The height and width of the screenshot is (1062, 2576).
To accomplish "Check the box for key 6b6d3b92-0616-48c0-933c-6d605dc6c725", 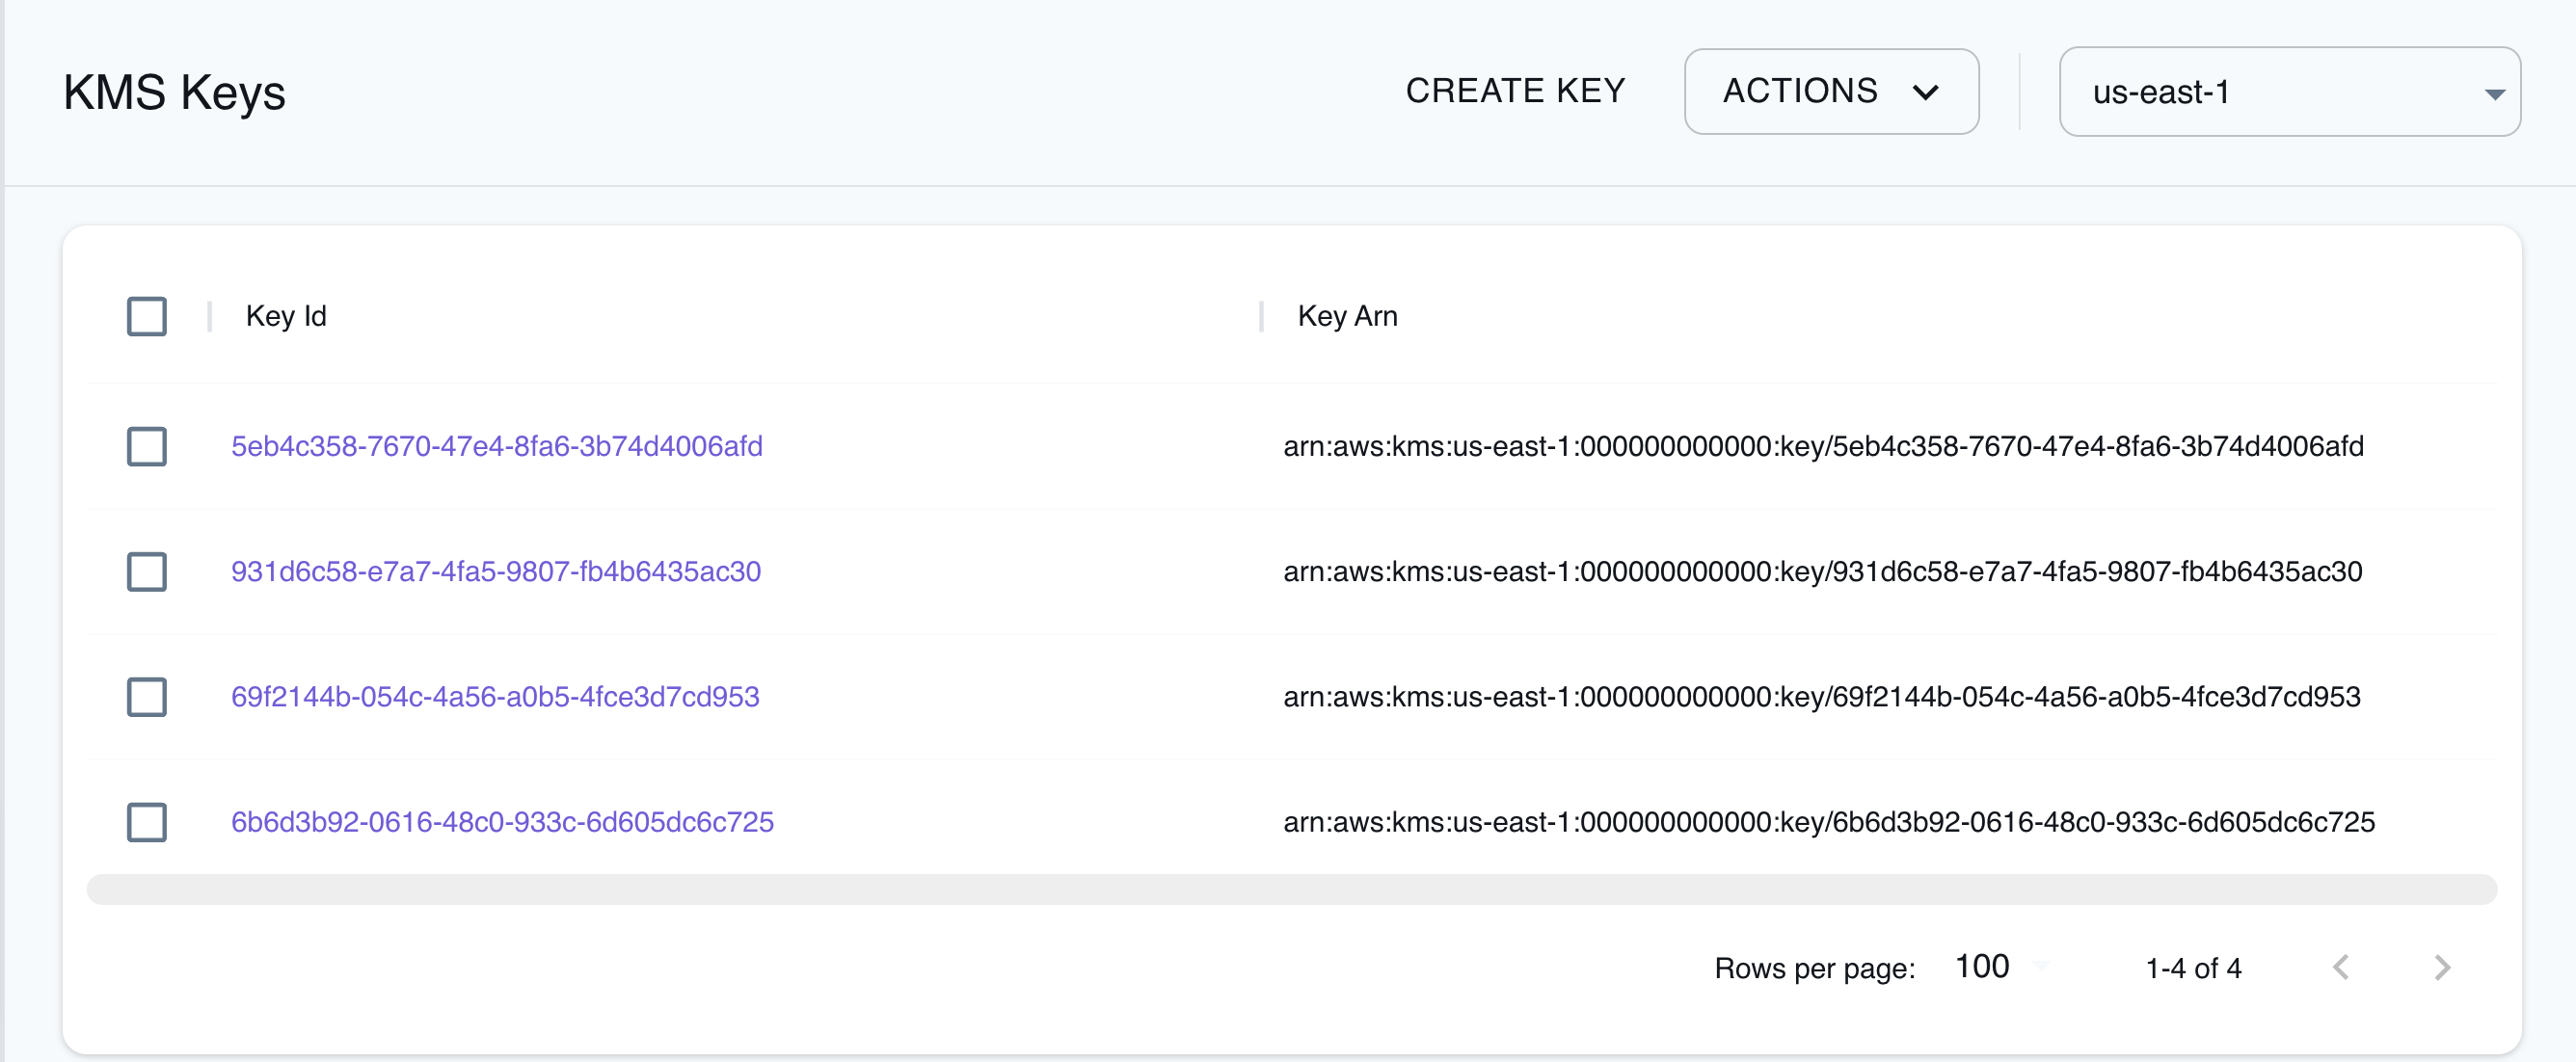I will point(146,822).
